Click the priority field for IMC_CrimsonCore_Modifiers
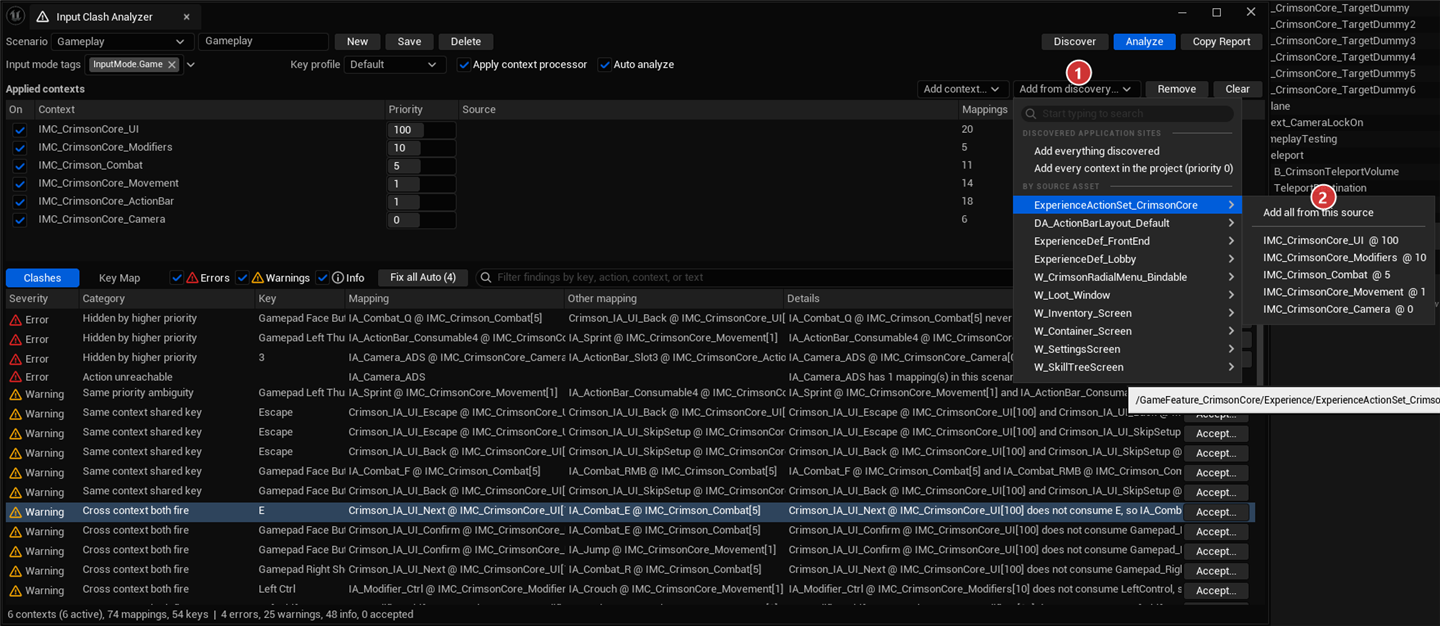 421,148
